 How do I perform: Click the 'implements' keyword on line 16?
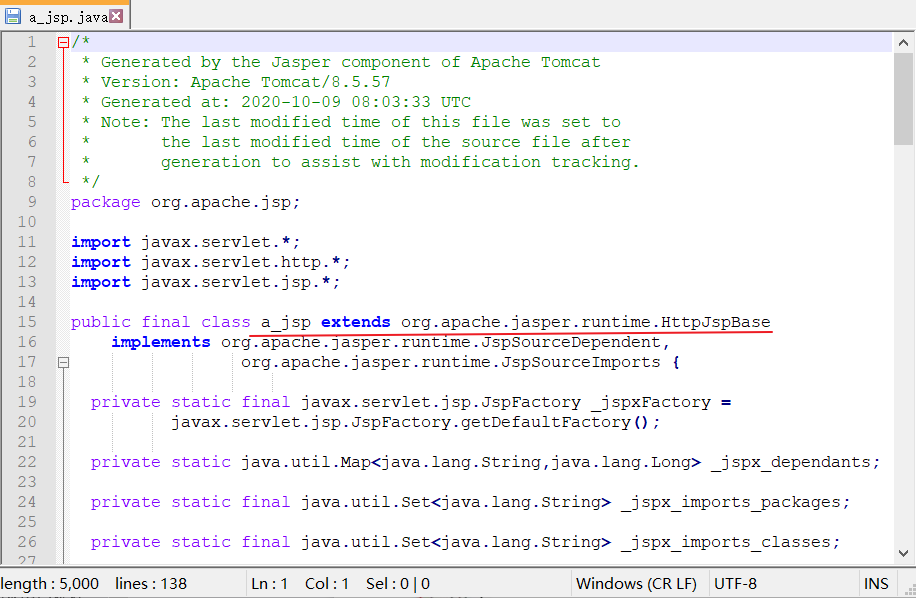[x=161, y=342]
